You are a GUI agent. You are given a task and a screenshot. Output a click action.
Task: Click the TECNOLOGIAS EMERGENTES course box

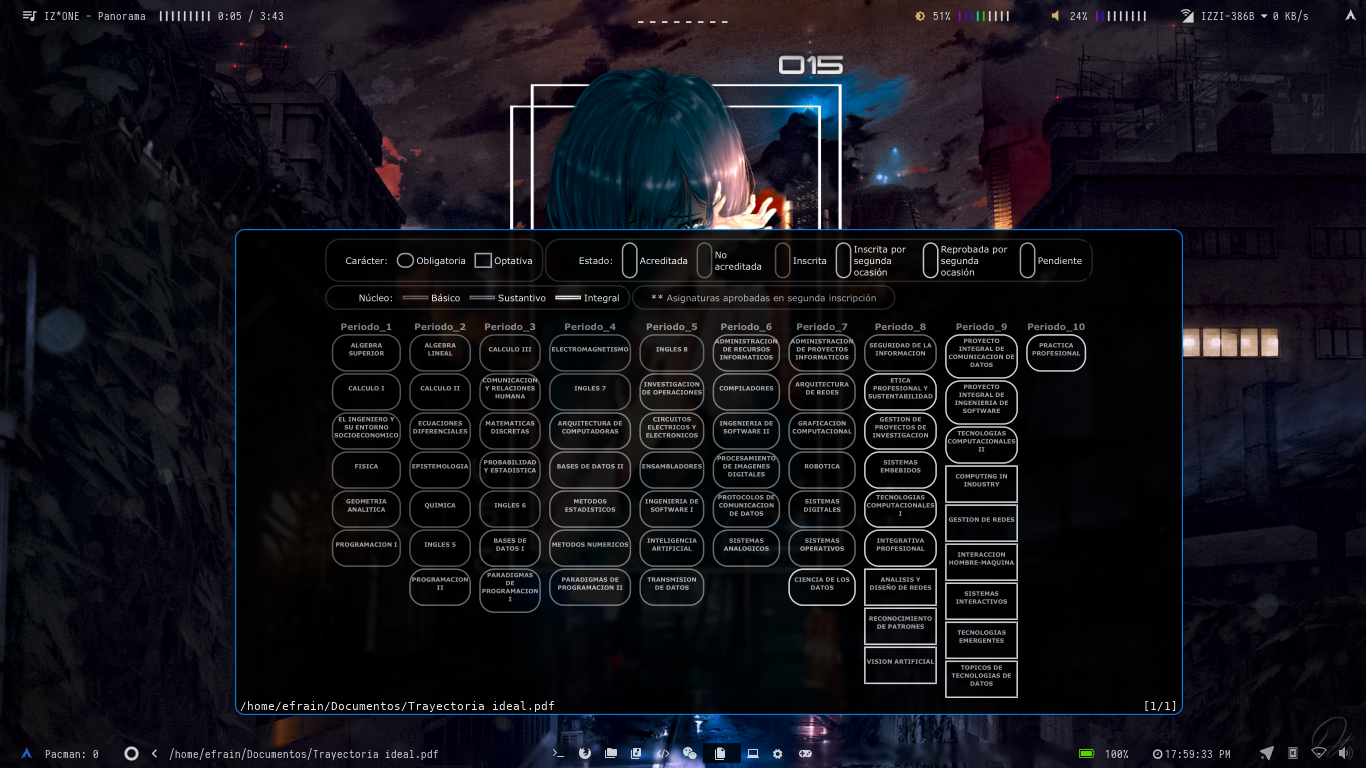pos(981,640)
